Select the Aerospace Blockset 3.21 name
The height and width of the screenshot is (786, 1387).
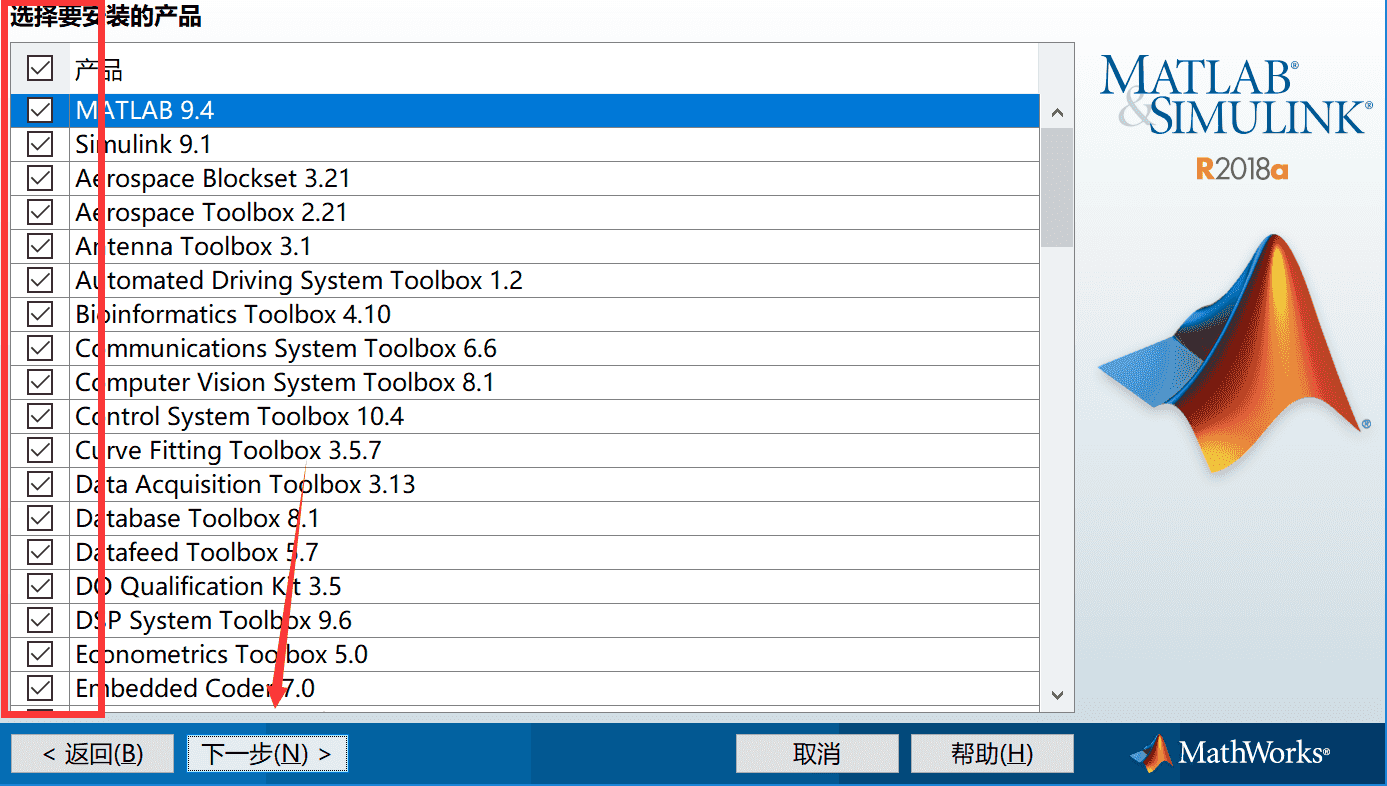click(x=213, y=178)
